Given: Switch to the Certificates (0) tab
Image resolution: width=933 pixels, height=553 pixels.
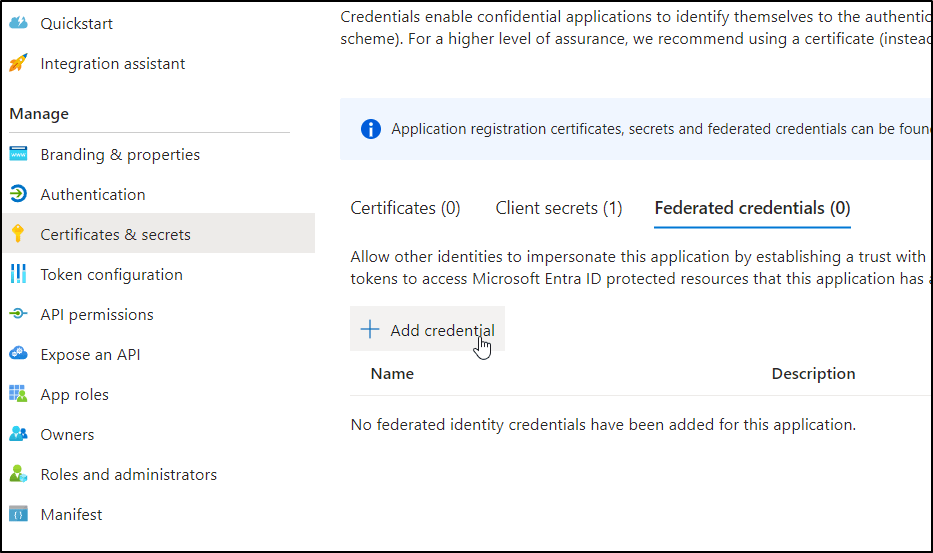Looking at the screenshot, I should tap(405, 208).
